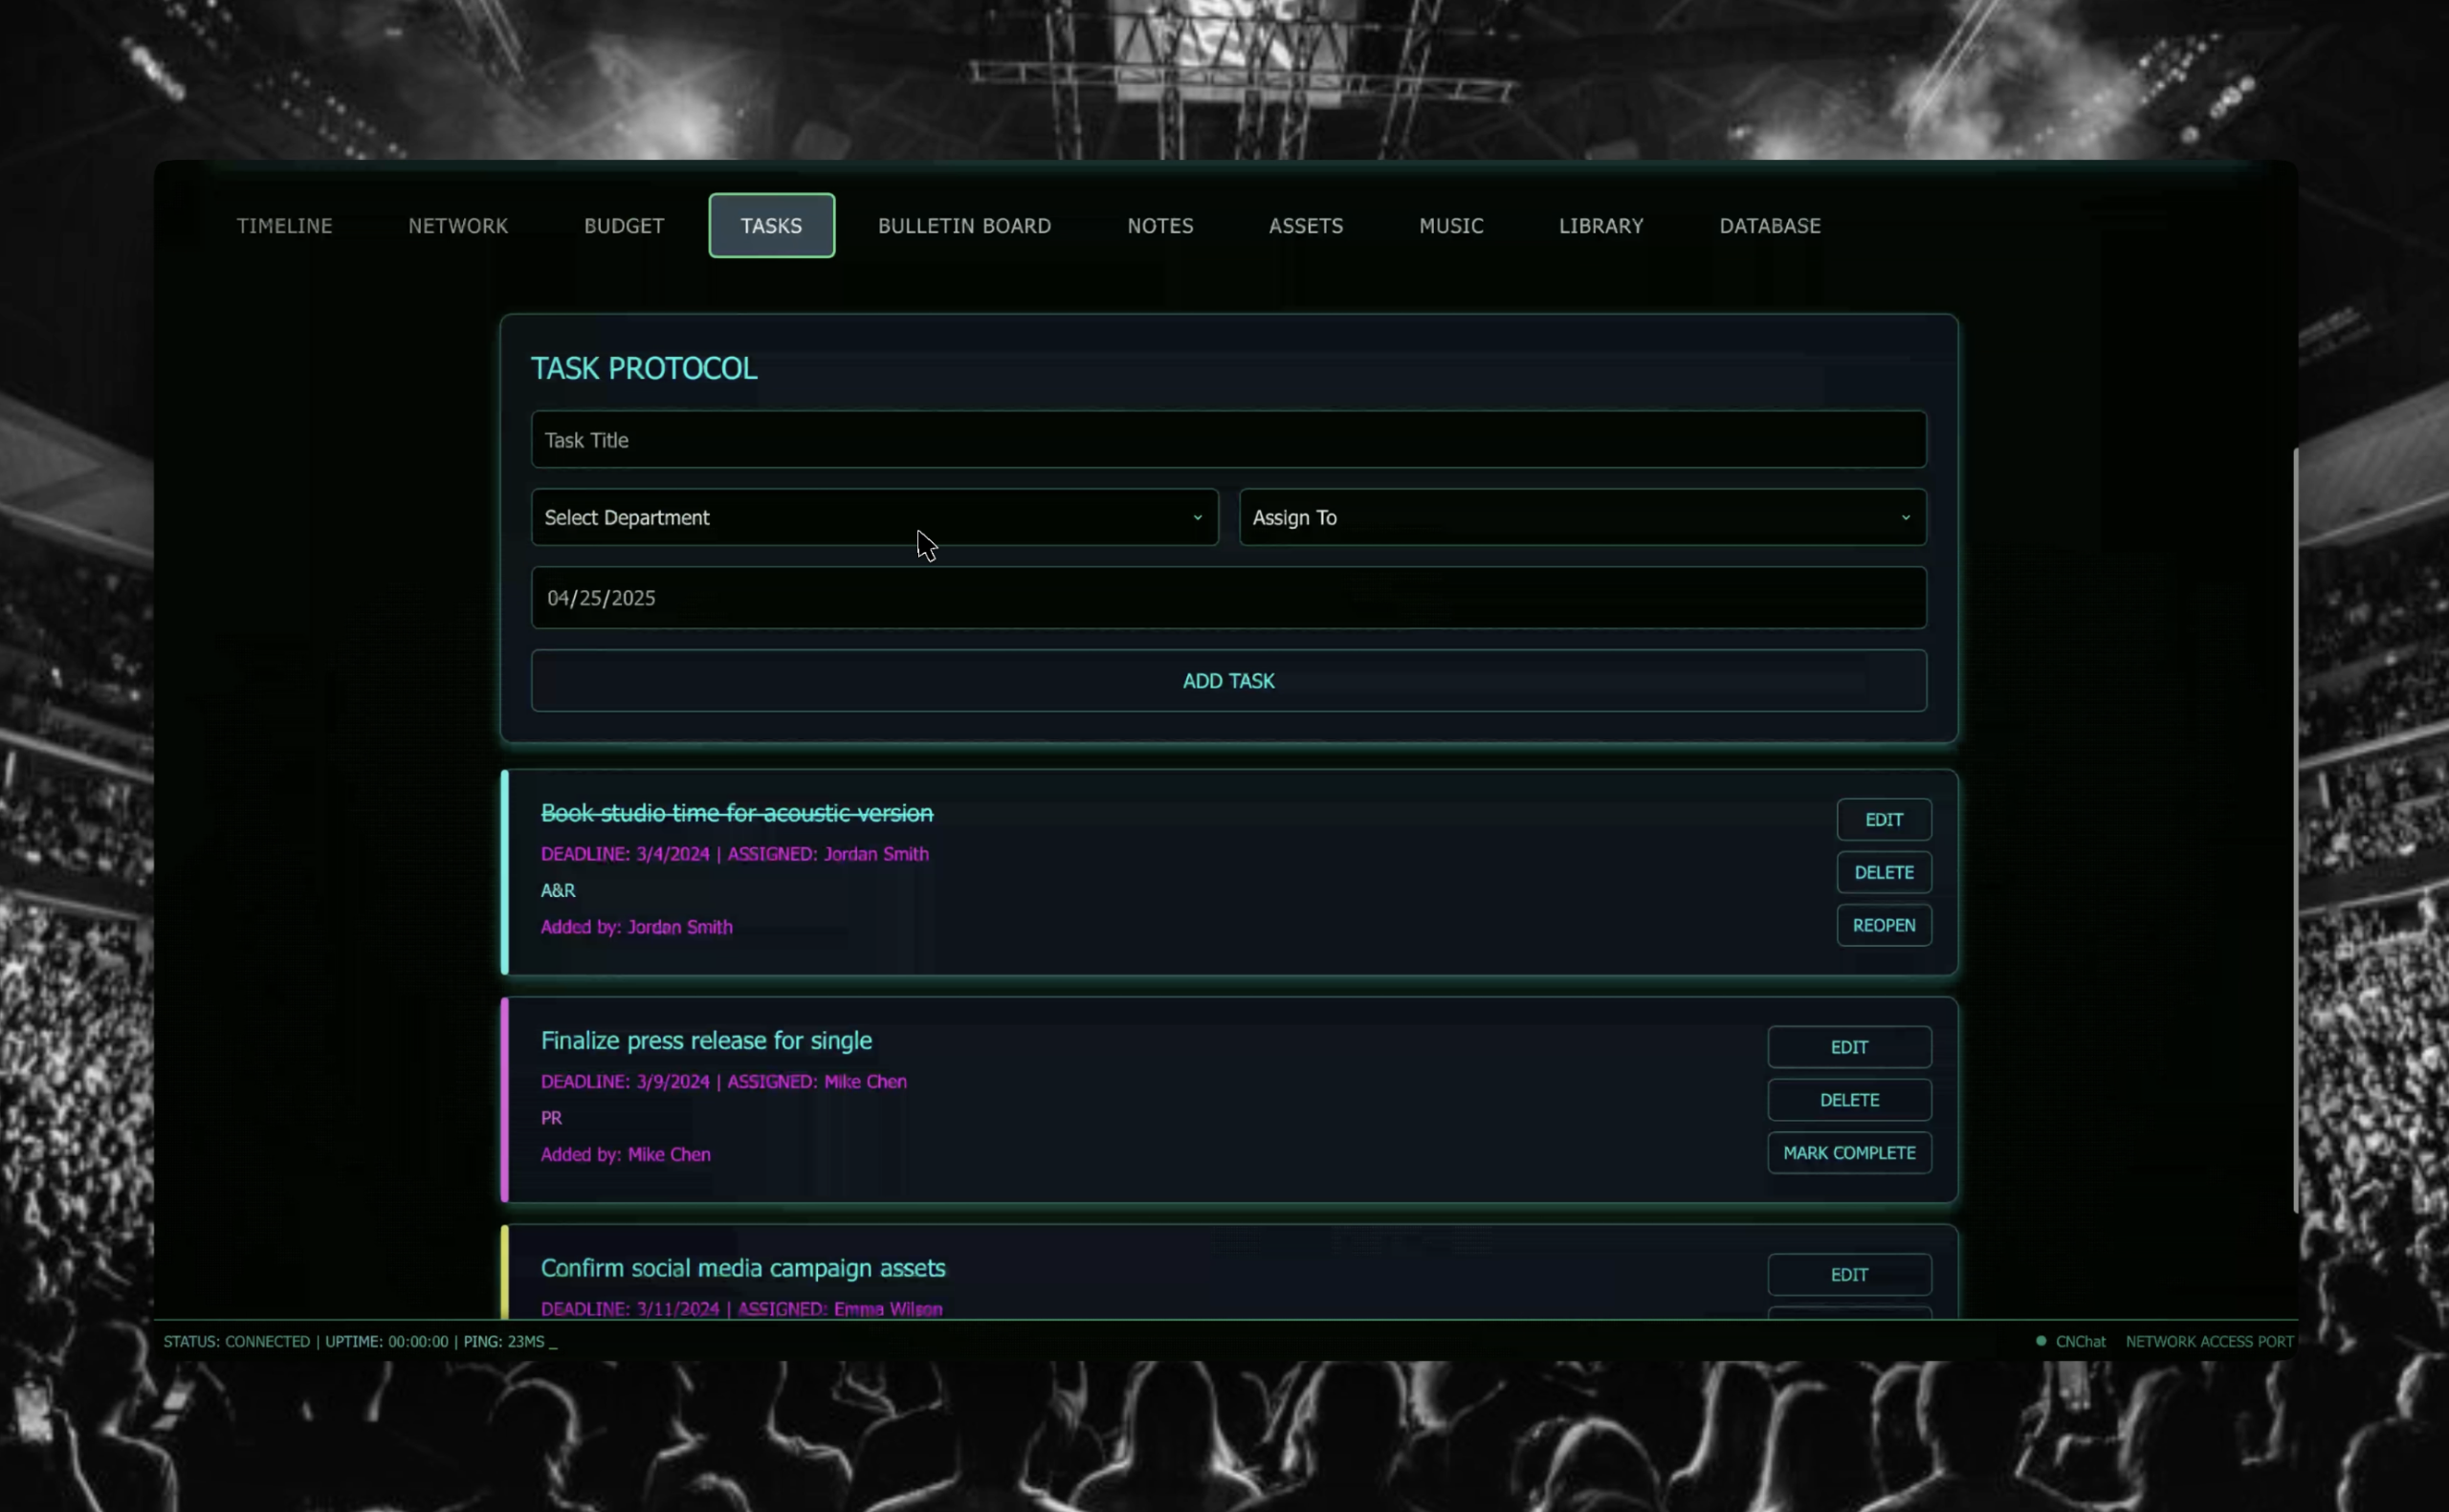The image size is (2449, 1512).
Task: Open the Timeline tab
Action: tap(284, 226)
